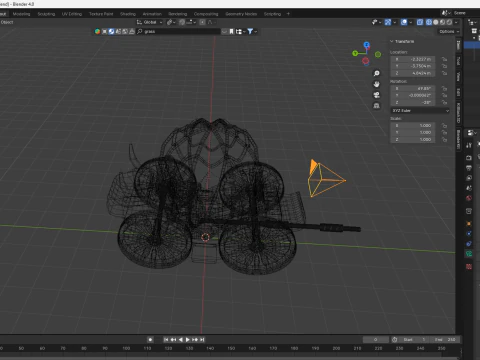Screen dimensions: 480x360
Task: Toggle the auto-keying record button
Action: pos(150,339)
